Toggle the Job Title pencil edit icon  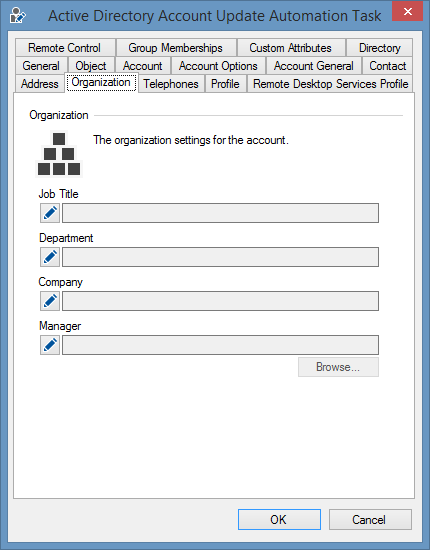pos(50,213)
